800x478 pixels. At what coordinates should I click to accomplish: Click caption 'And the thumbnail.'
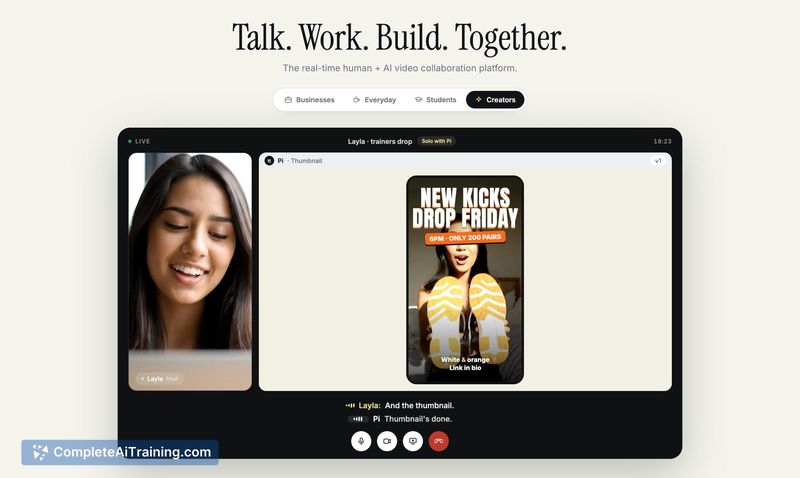(419, 406)
